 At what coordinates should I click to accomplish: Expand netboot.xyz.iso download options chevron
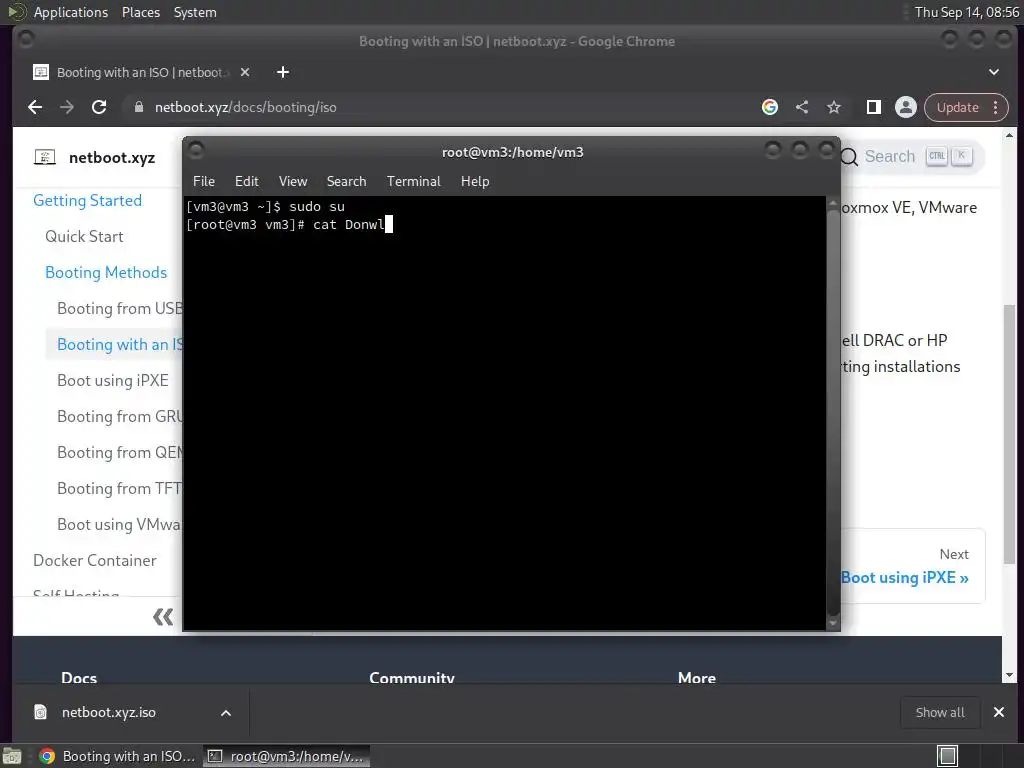[225, 713]
